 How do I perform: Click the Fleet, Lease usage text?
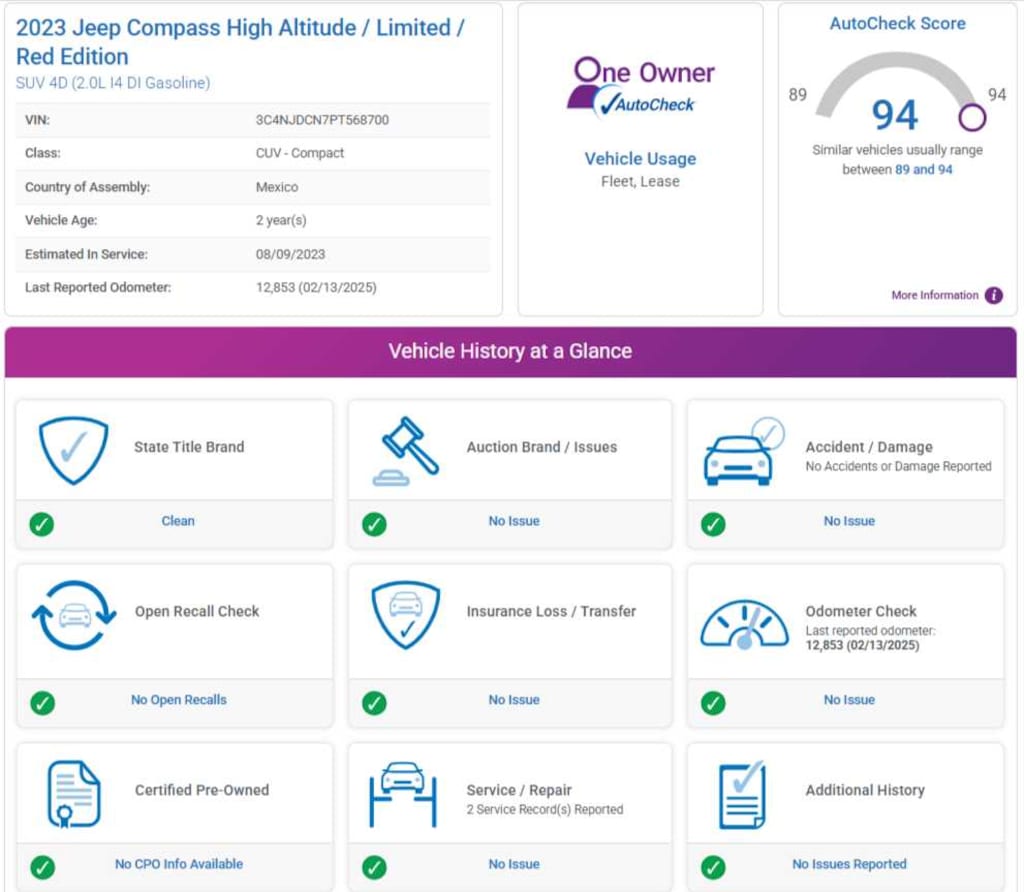coord(640,182)
